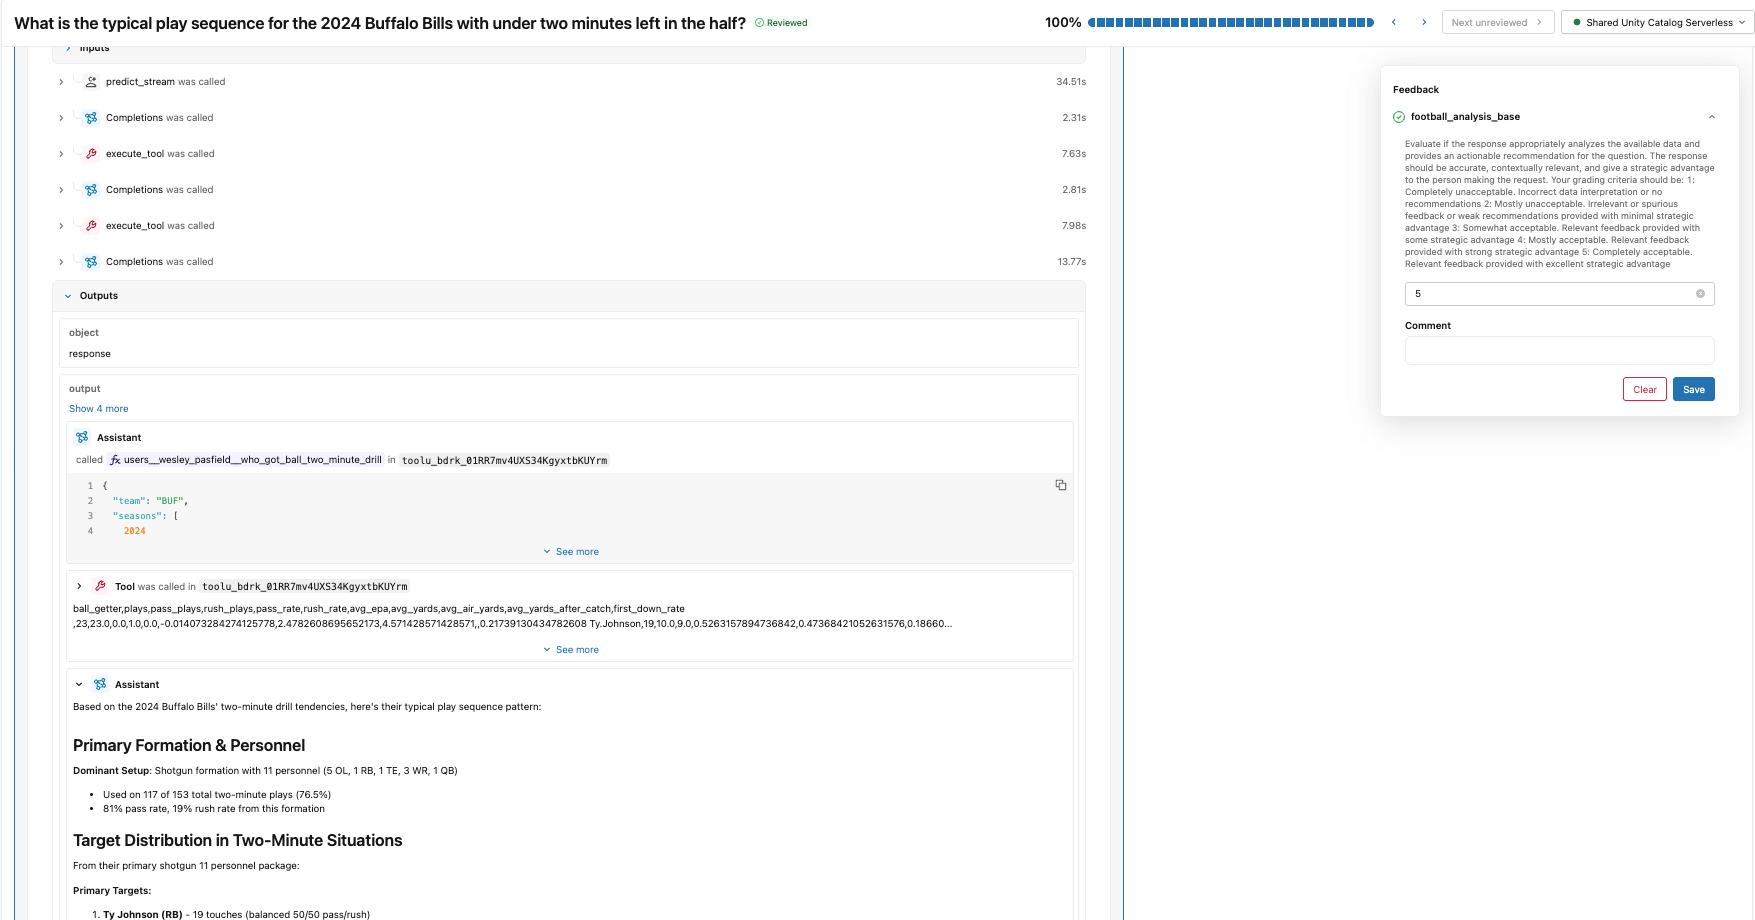Click the toolu_bdrk tool call ID chip
Viewport: 1755px width, 920px height.
click(x=504, y=460)
